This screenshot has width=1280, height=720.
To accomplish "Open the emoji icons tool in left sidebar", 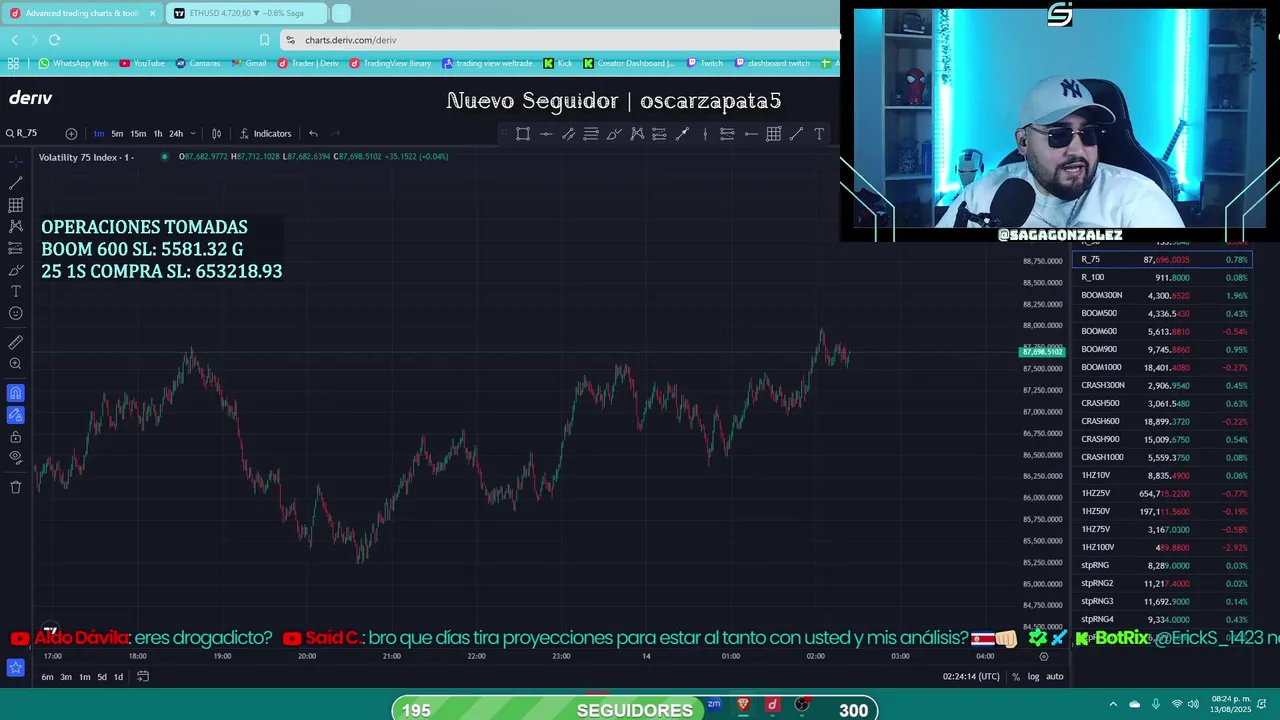I will [15, 313].
